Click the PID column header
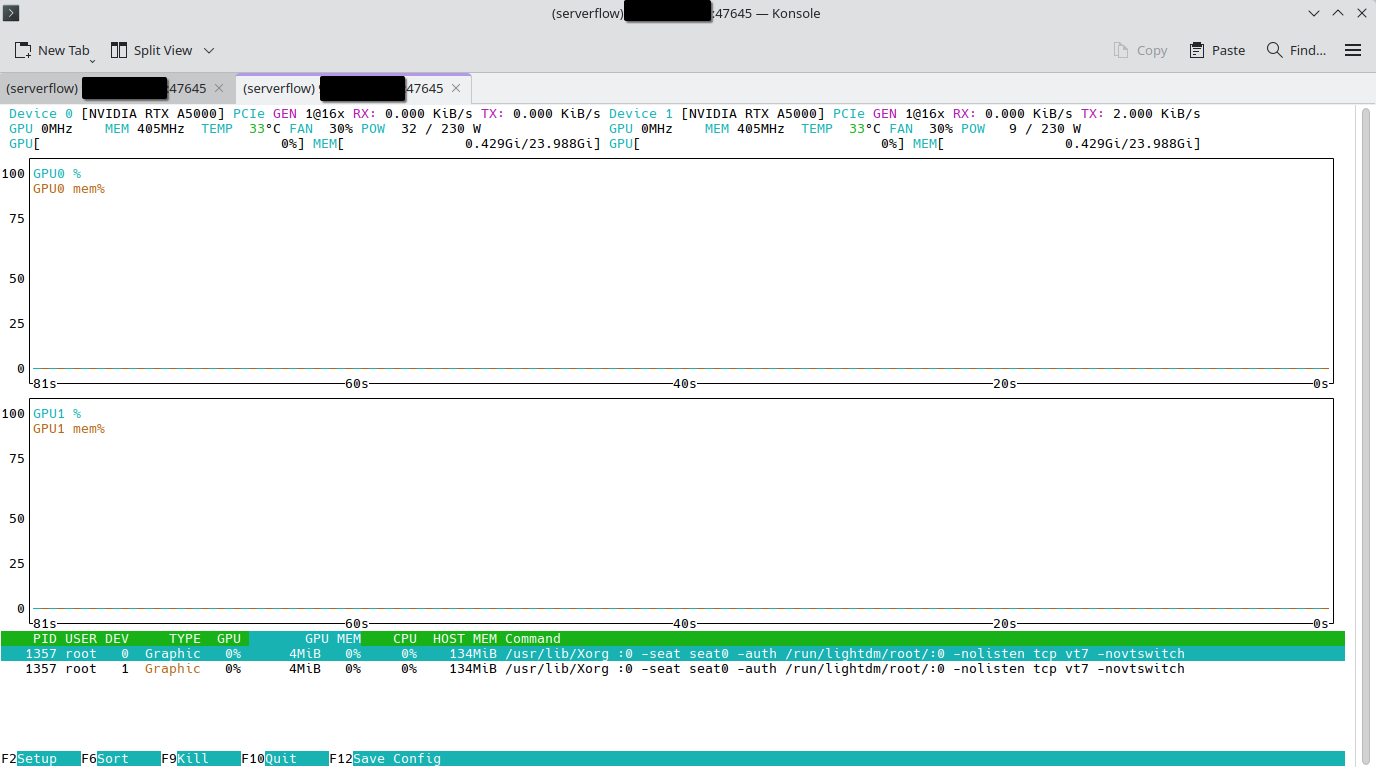Screen dimensions: 1376x767 tap(45, 639)
